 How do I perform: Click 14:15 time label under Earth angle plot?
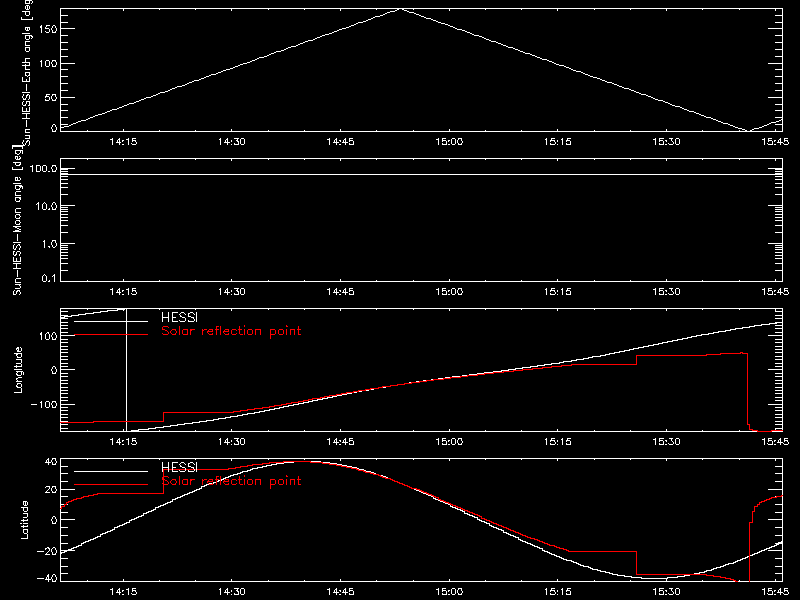point(123,142)
